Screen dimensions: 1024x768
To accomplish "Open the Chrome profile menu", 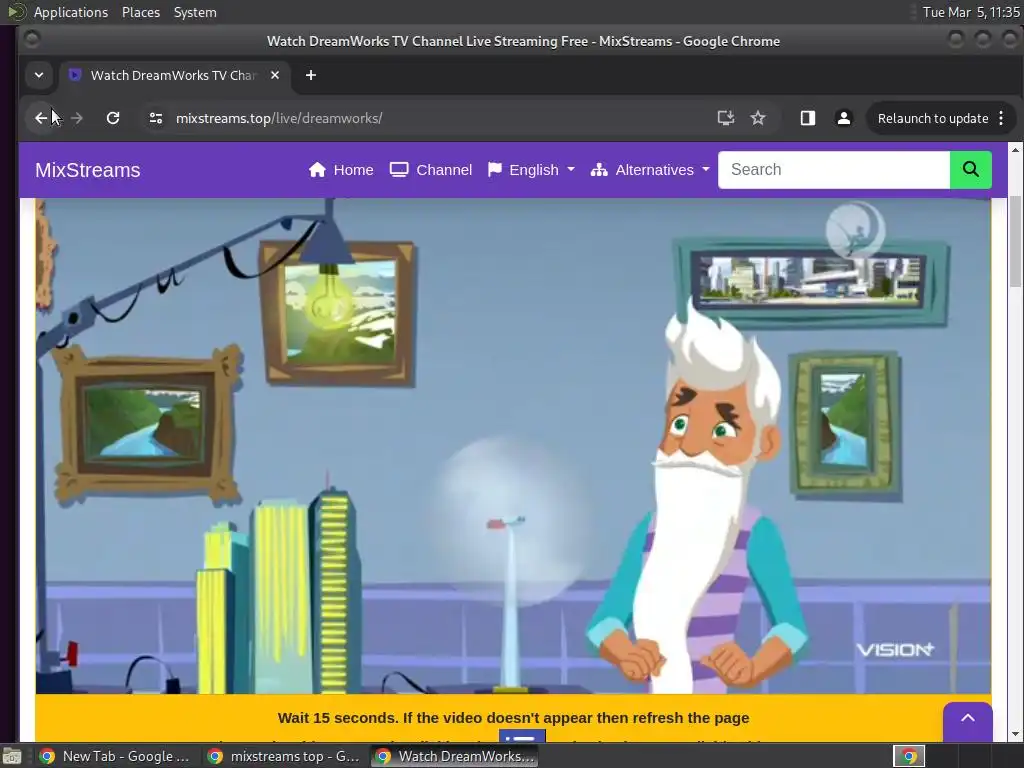I will 844,118.
